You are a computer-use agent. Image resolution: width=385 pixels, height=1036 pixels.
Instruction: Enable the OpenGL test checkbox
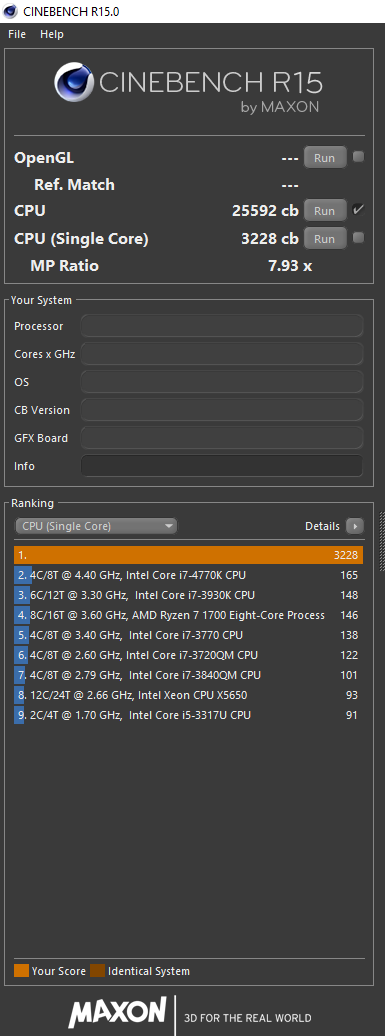pos(358,157)
